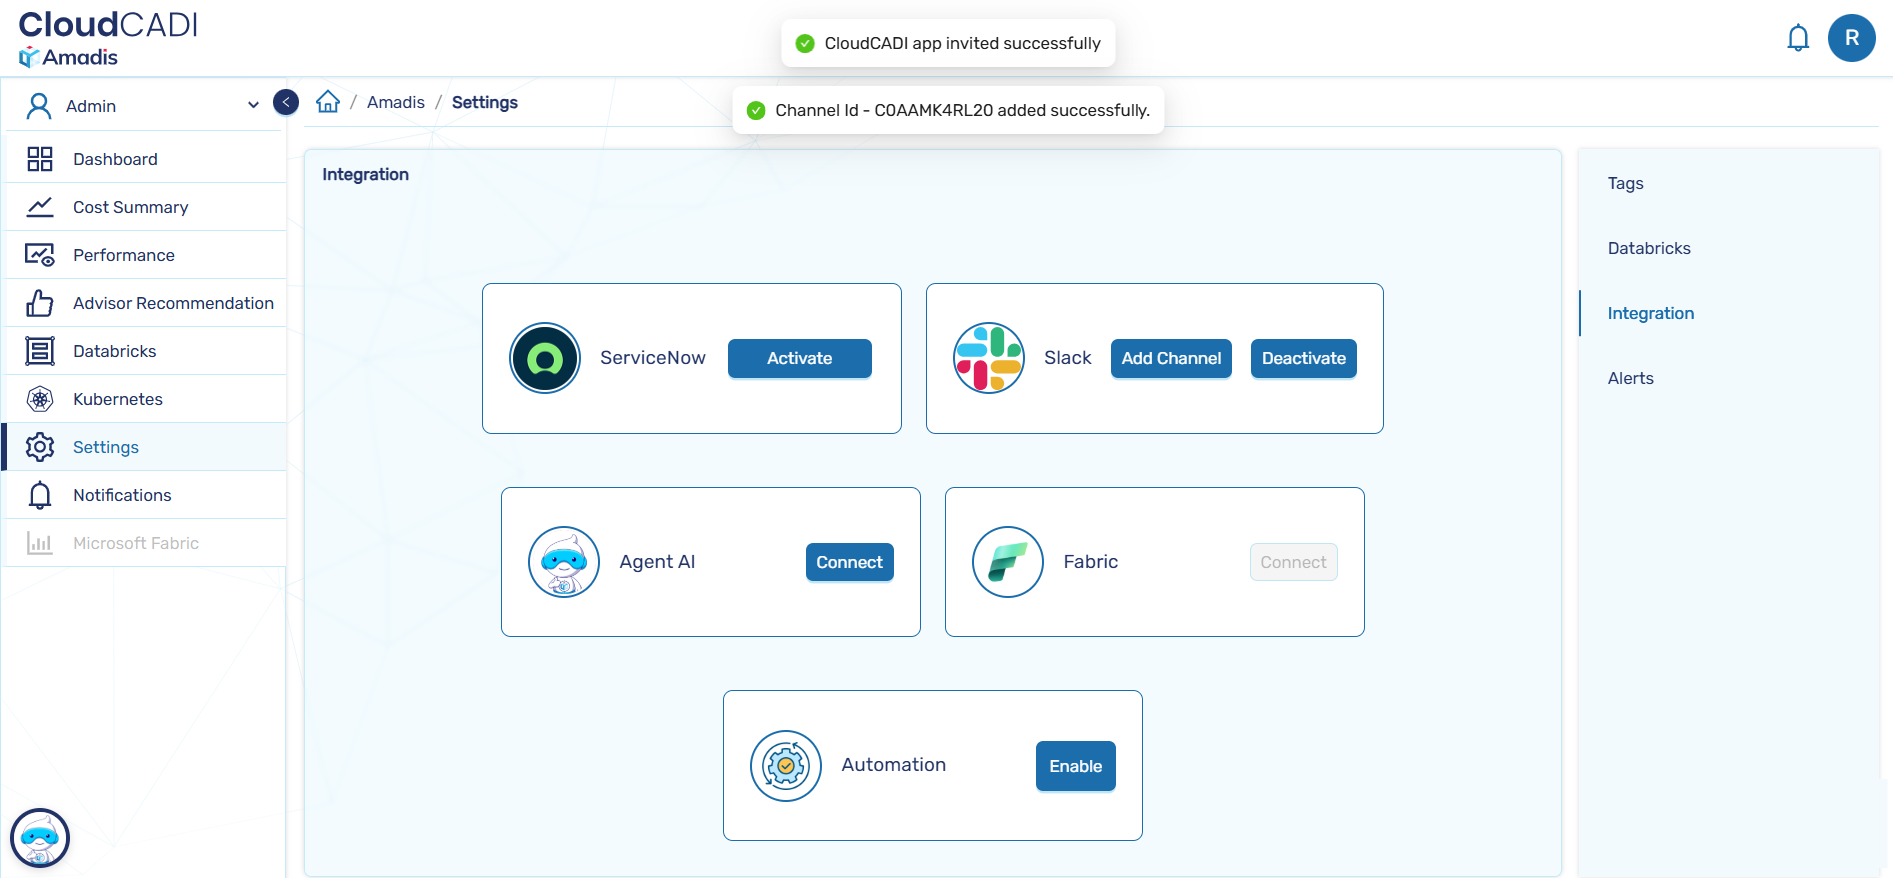Connect the Agent AI integration
The image size is (1893, 878).
[849, 562]
